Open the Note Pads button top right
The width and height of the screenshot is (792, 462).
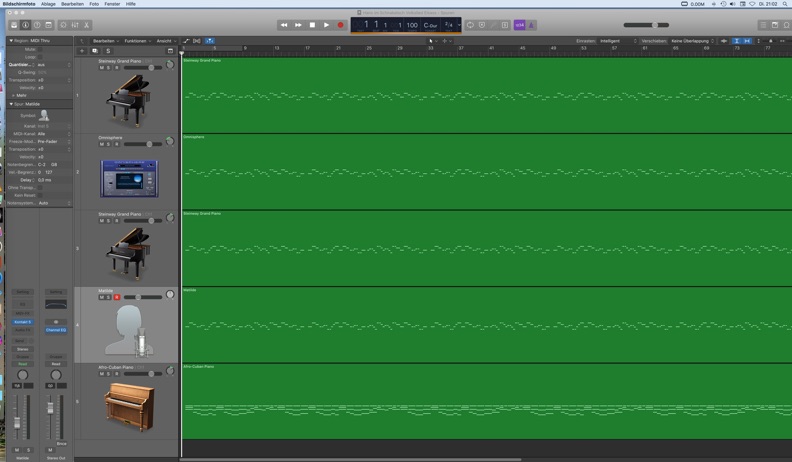click(x=775, y=25)
